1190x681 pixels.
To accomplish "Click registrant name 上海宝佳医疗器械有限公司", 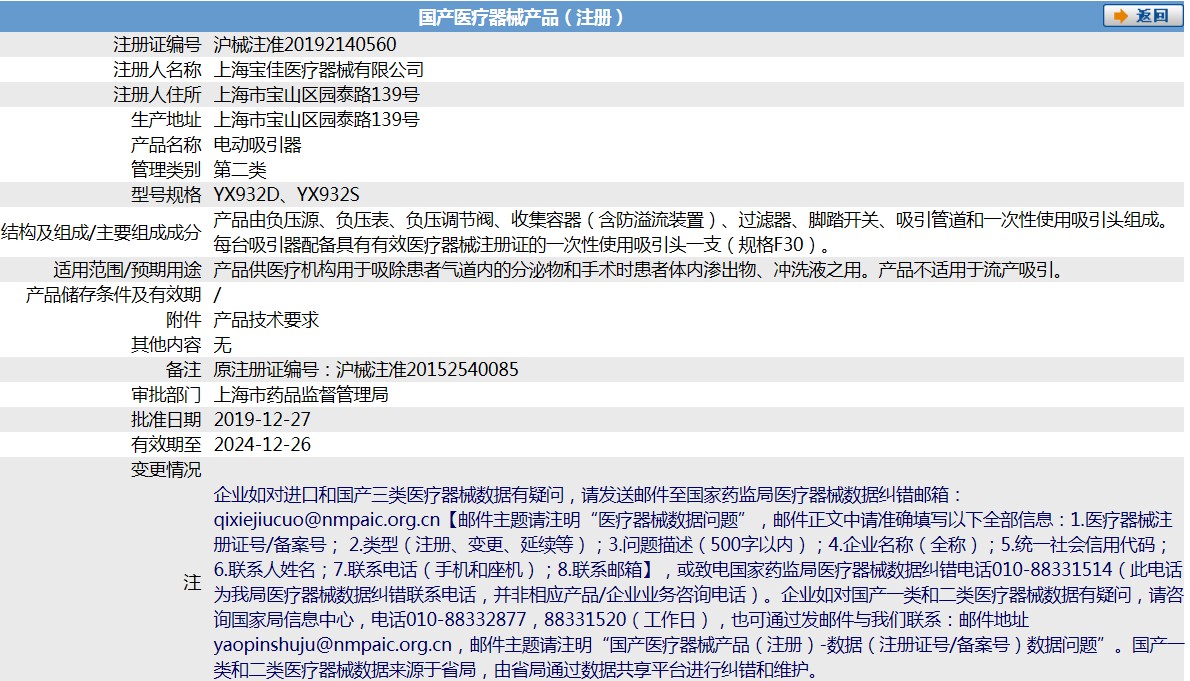I will [319, 70].
